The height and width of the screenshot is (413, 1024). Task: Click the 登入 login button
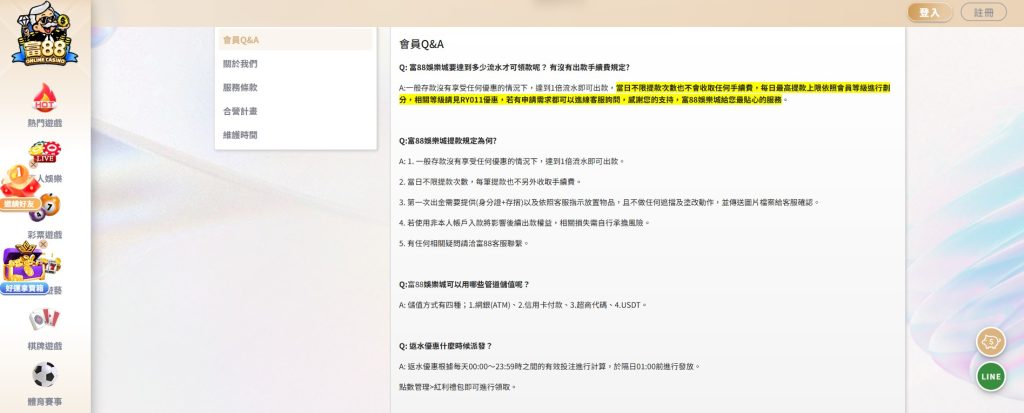[x=930, y=12]
